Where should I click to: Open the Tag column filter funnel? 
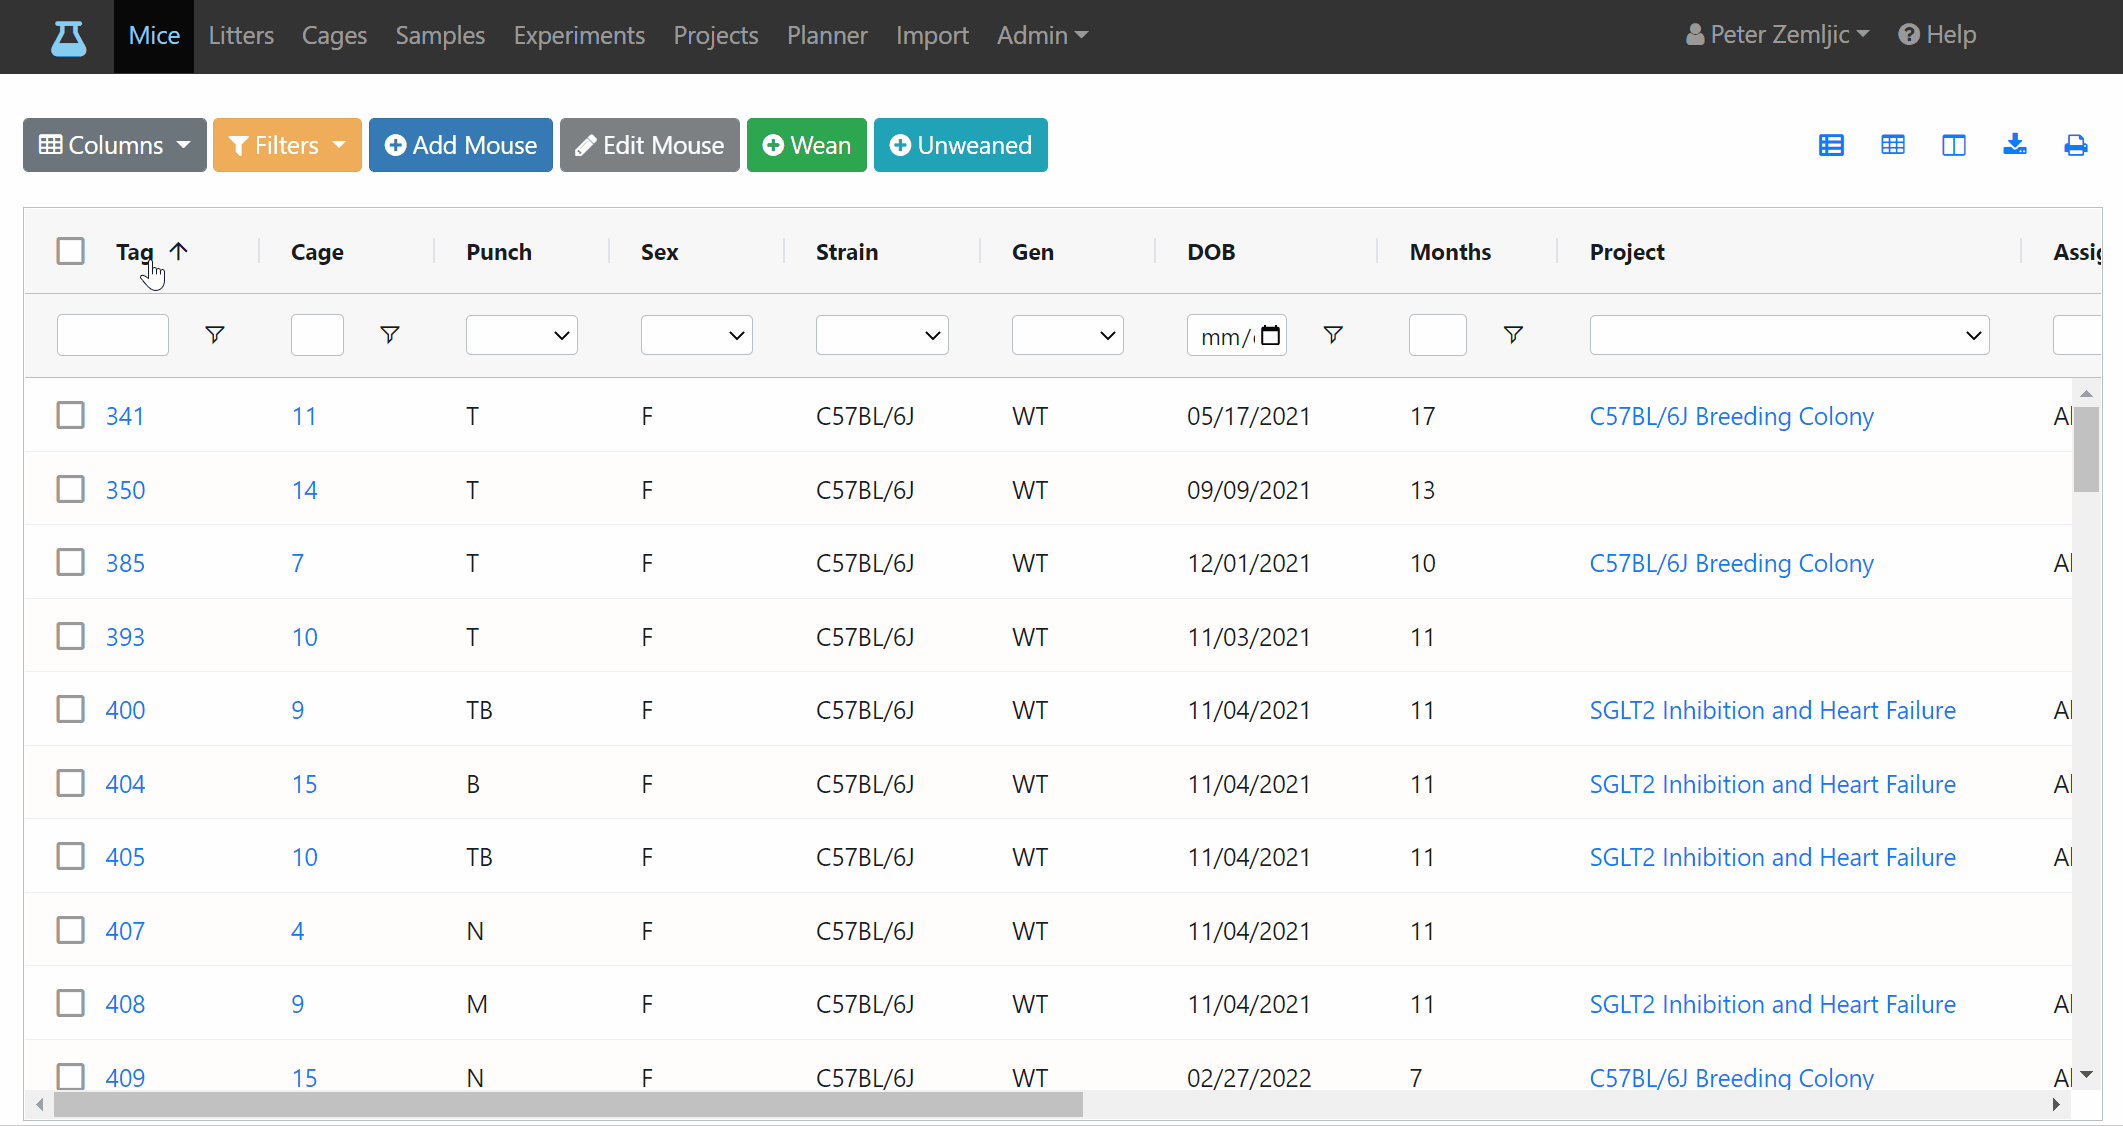(214, 335)
